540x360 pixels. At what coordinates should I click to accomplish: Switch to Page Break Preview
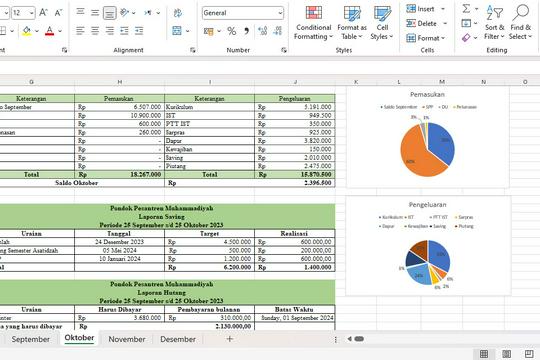pyautogui.click(x=529, y=354)
